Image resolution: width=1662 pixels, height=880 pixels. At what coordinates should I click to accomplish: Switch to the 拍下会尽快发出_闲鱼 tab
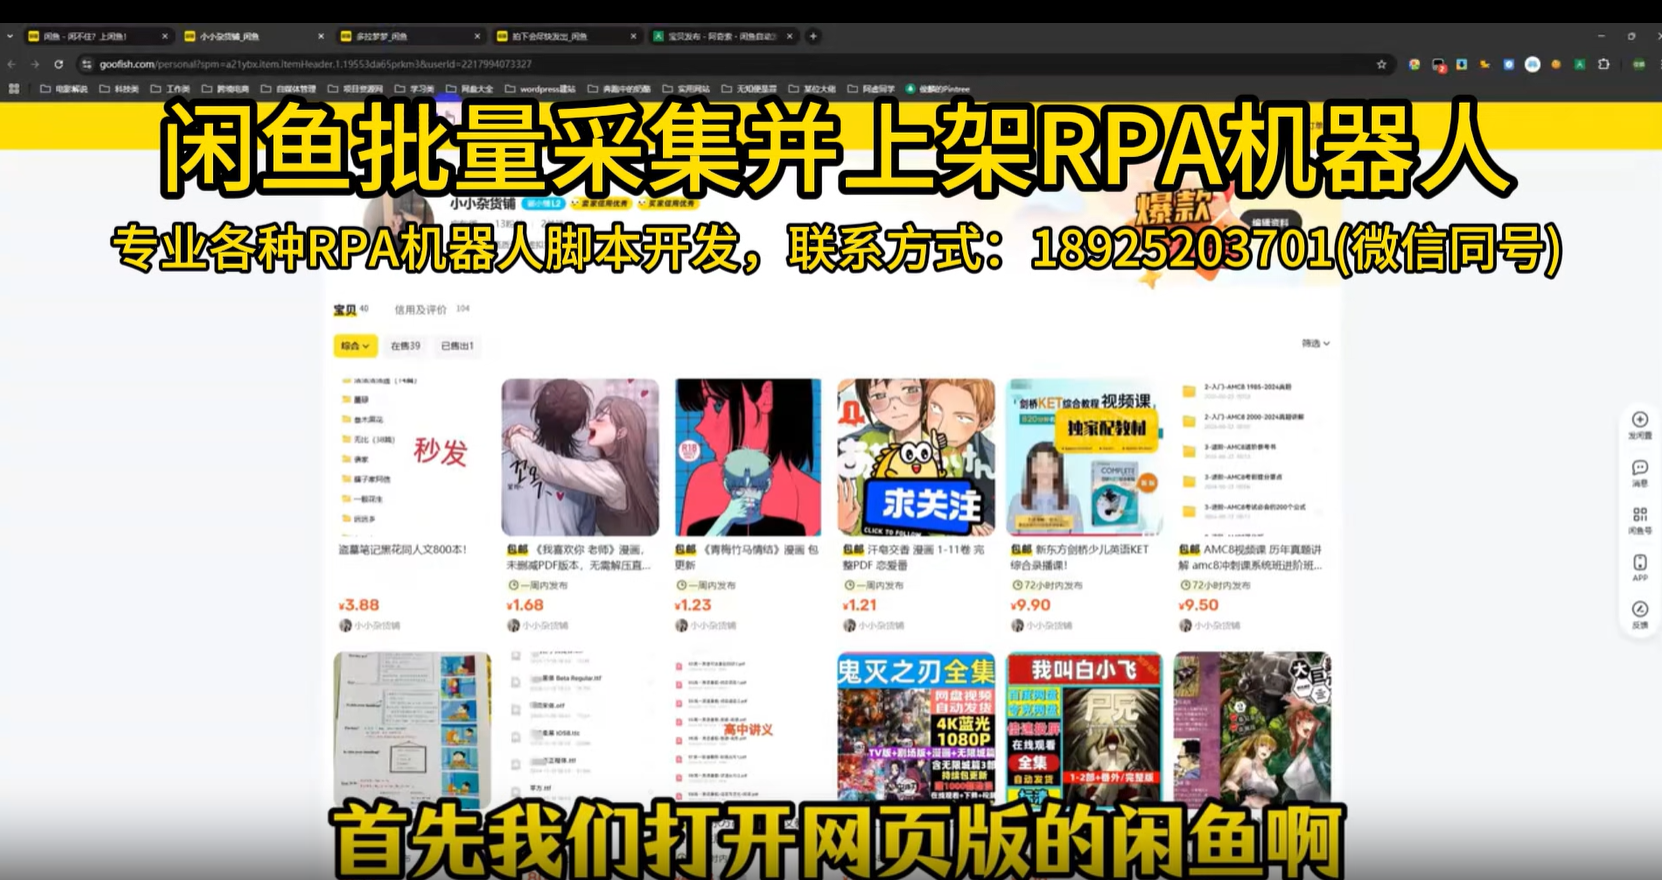tap(566, 36)
